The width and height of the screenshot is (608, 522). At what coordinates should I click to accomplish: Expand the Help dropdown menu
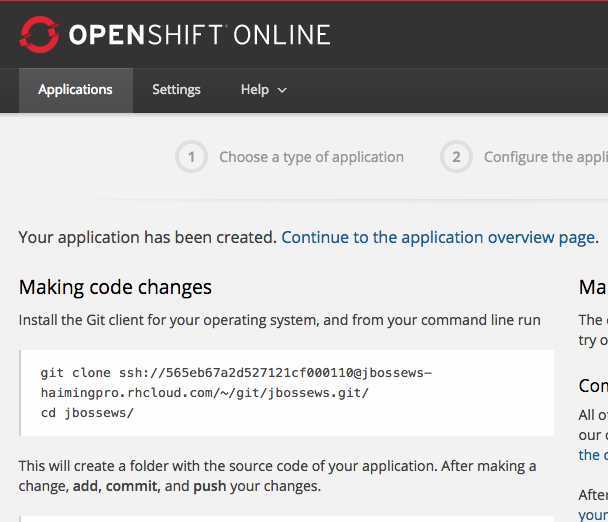click(x=264, y=90)
